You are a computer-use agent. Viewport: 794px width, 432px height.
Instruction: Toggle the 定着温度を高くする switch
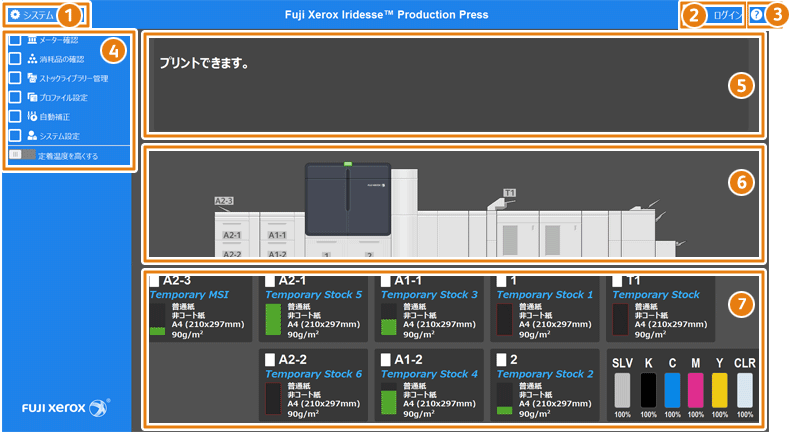(x=21, y=156)
